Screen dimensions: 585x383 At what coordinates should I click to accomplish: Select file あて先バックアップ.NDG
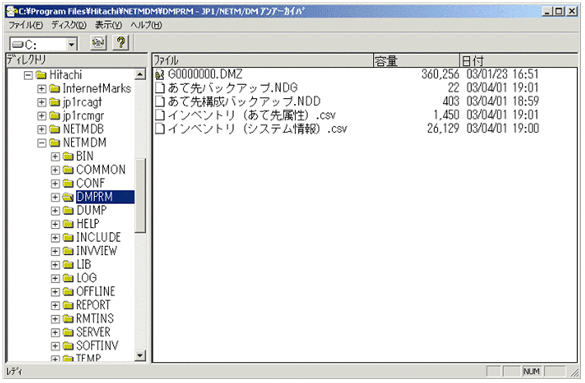tap(232, 88)
